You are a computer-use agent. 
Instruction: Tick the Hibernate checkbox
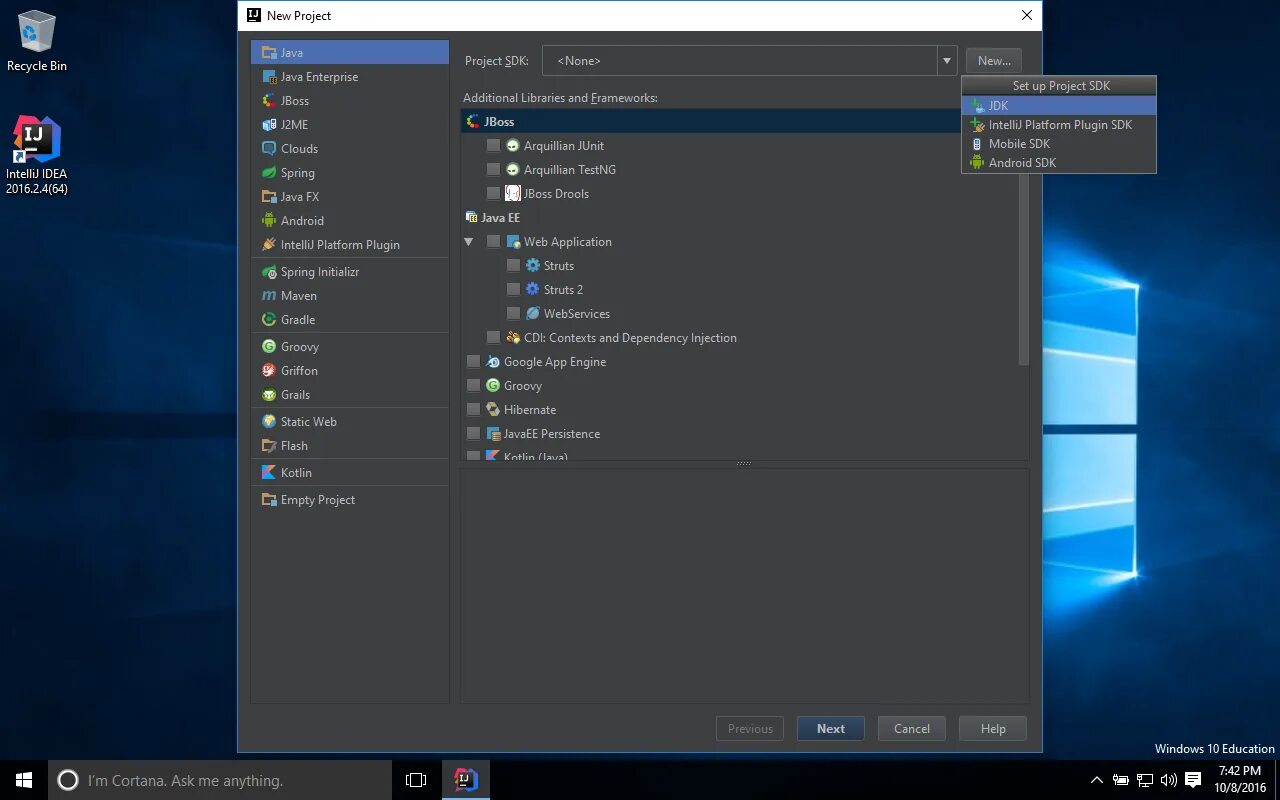click(473, 410)
